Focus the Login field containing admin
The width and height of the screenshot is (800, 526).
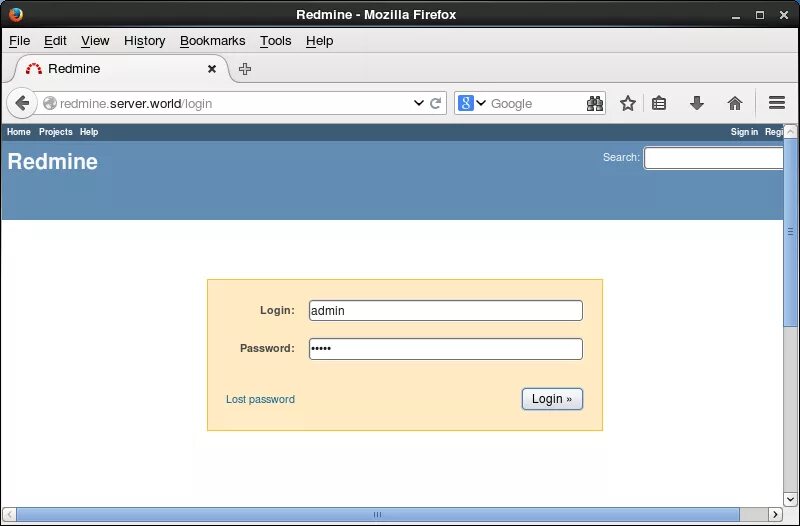(445, 311)
